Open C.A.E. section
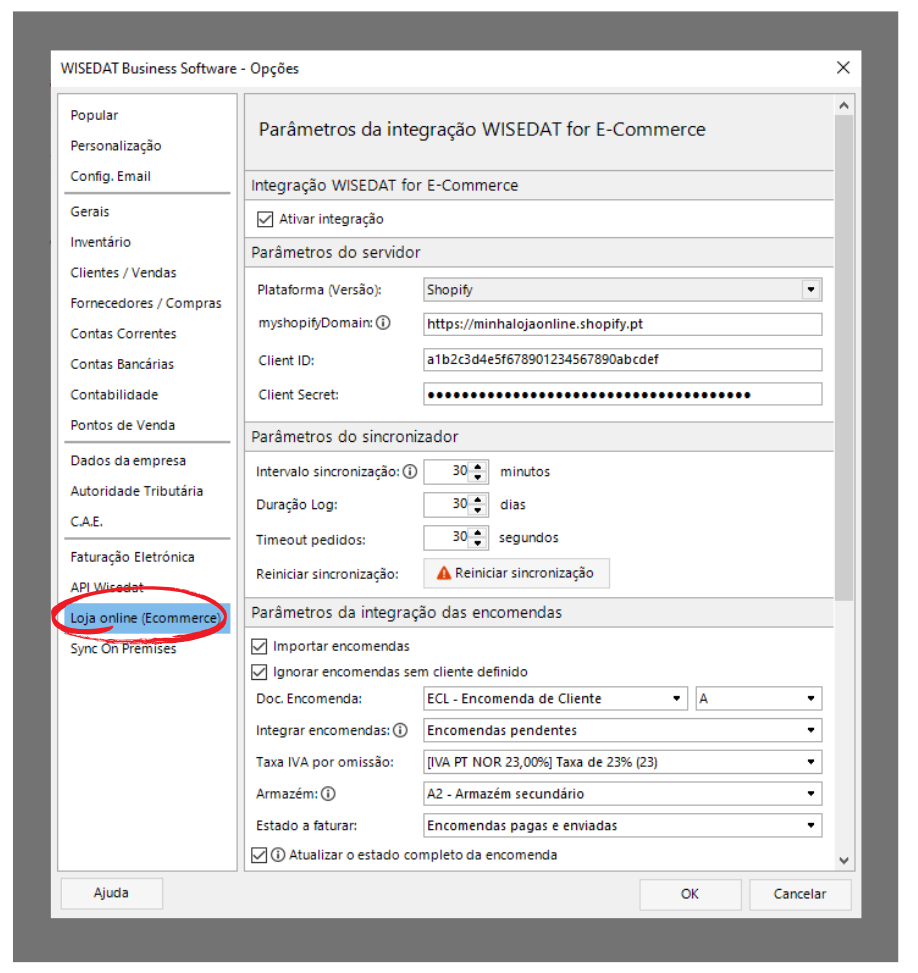 87,522
